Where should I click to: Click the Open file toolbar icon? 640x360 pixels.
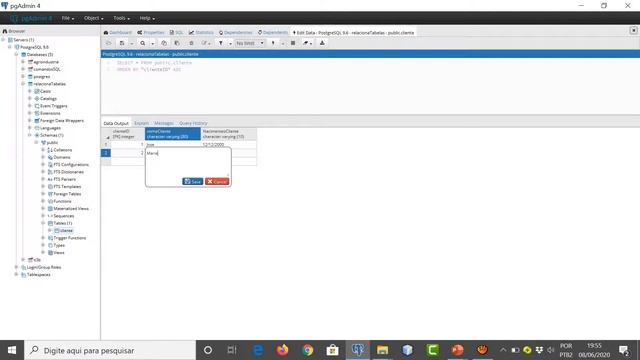tap(109, 43)
